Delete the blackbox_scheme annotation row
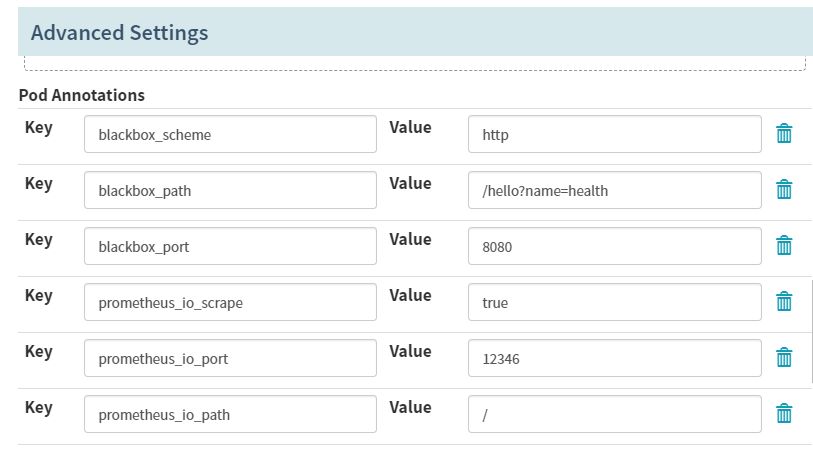Viewport: 813px width, 453px height. (x=784, y=134)
